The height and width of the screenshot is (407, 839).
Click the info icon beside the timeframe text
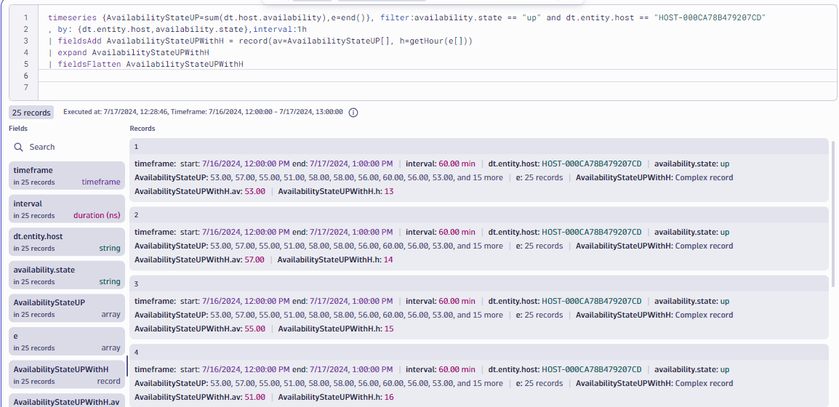[353, 113]
